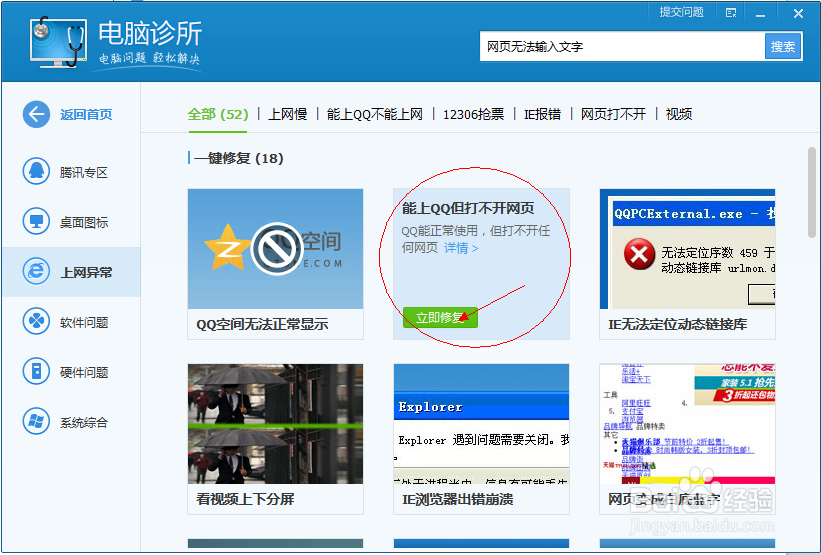Click 提交问题 in the title bar
The image size is (821, 555).
(681, 12)
